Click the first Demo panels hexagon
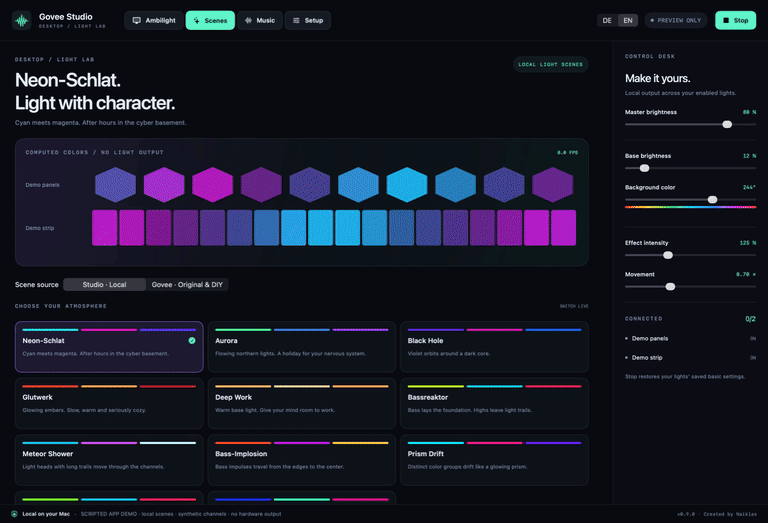Viewport: 768px width, 523px height. click(x=115, y=185)
